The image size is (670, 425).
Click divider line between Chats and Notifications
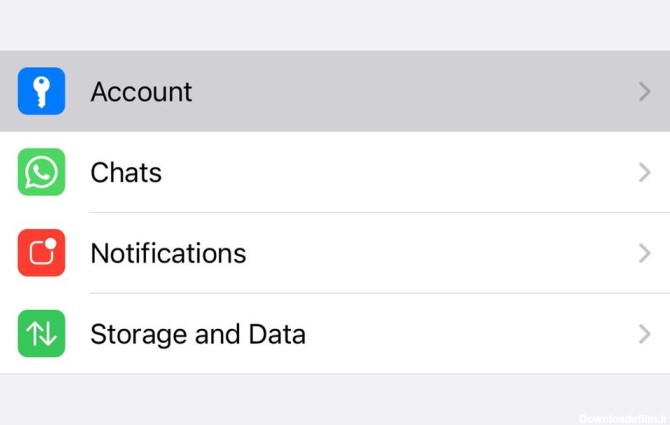click(378, 212)
